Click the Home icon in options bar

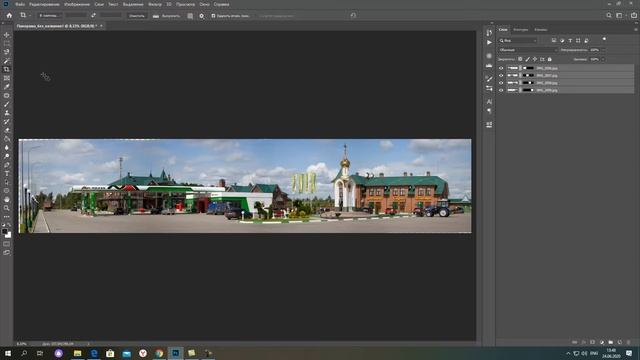coord(9,16)
